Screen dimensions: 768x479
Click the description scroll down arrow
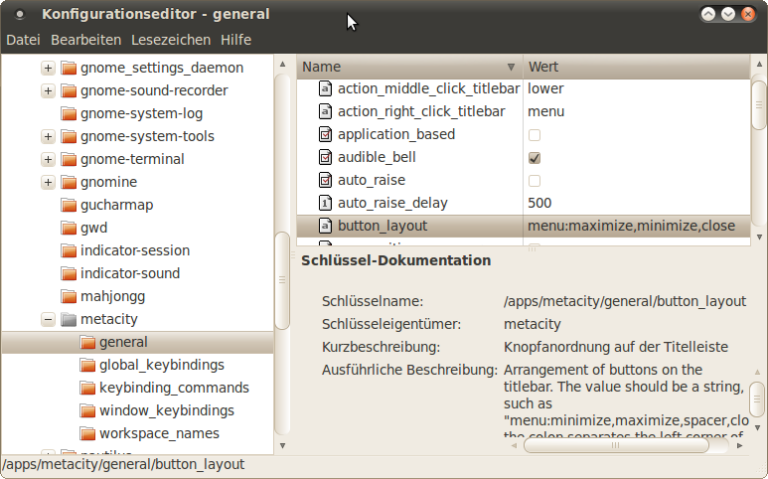point(758,428)
